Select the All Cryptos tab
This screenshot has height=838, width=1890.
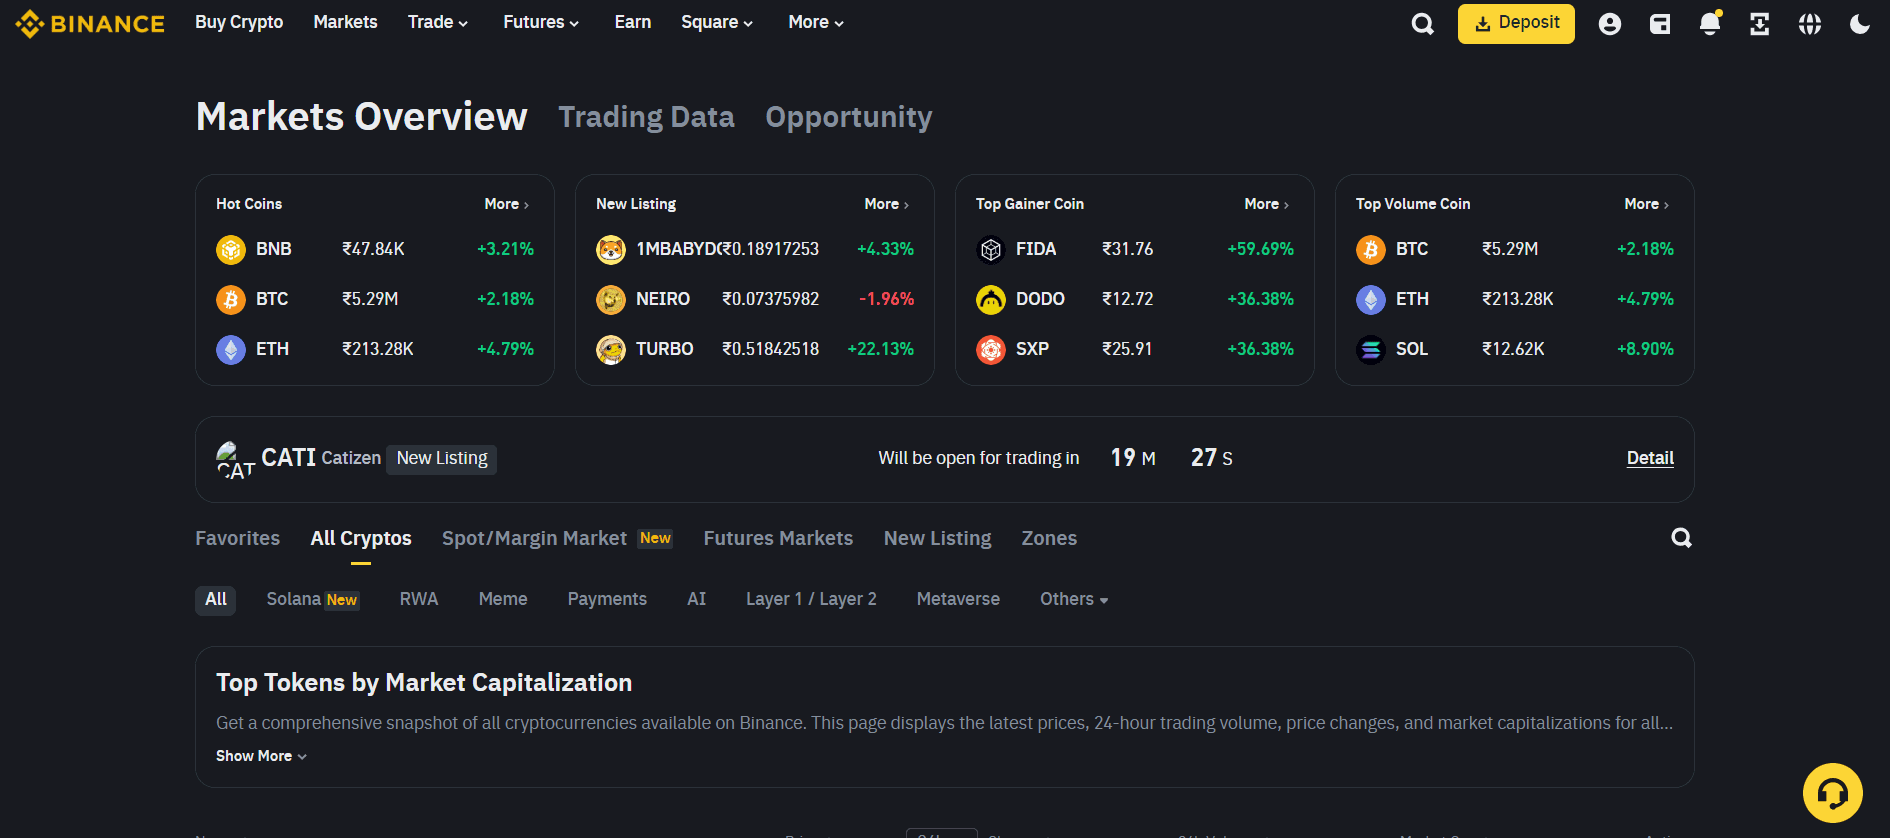pos(361,538)
